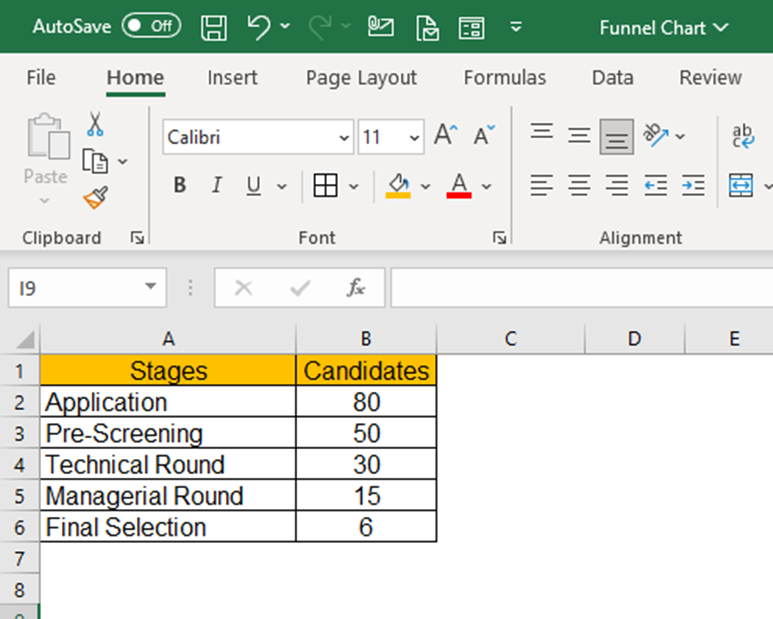Click Middle Align icon
Screen dimensions: 773x619
pos(579,135)
